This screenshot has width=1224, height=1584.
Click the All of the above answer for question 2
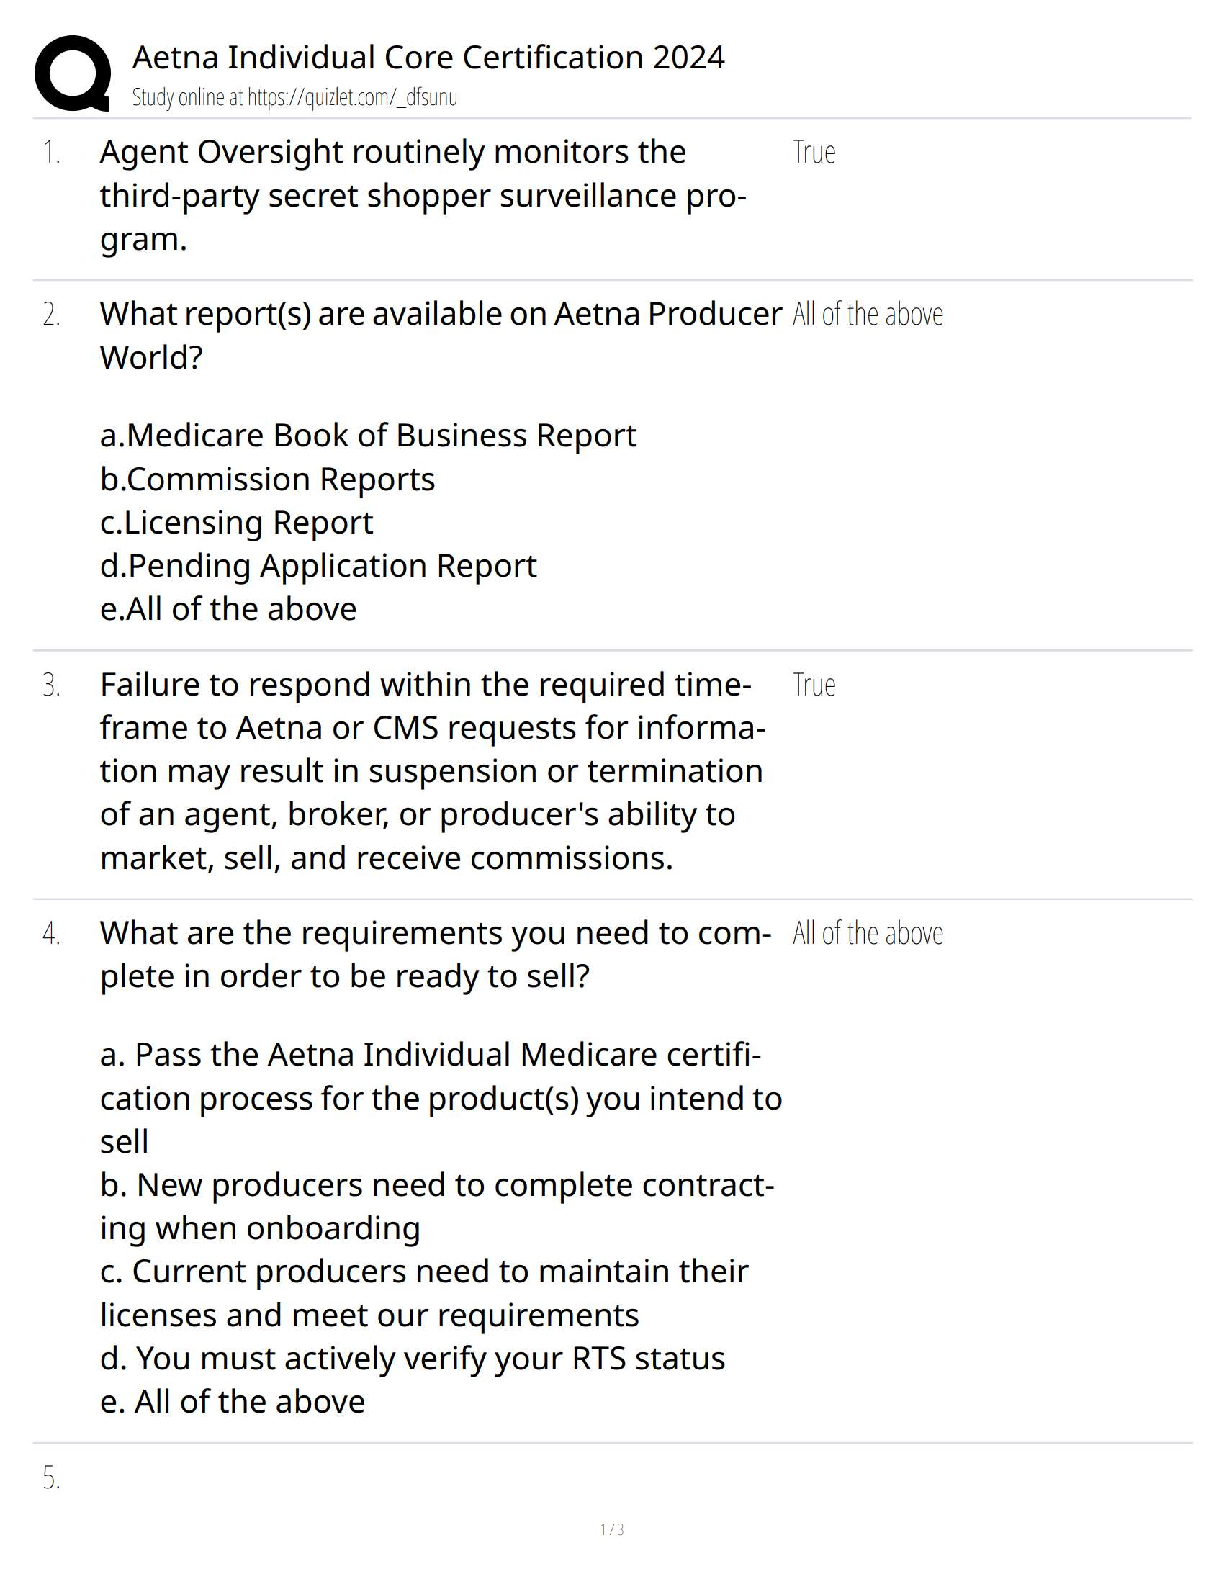(x=868, y=314)
